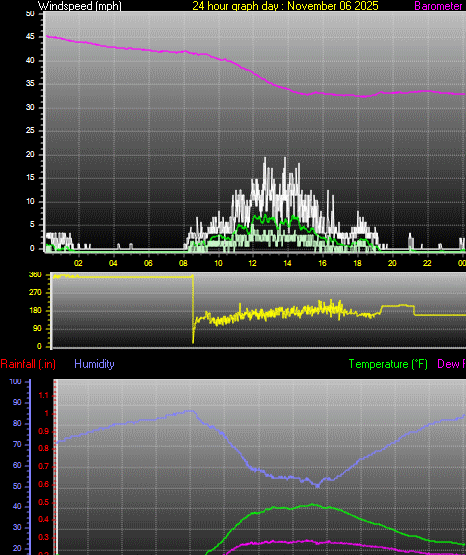
Task: Click the 'Windspeed (mph)' graph title
Action: 80,6
